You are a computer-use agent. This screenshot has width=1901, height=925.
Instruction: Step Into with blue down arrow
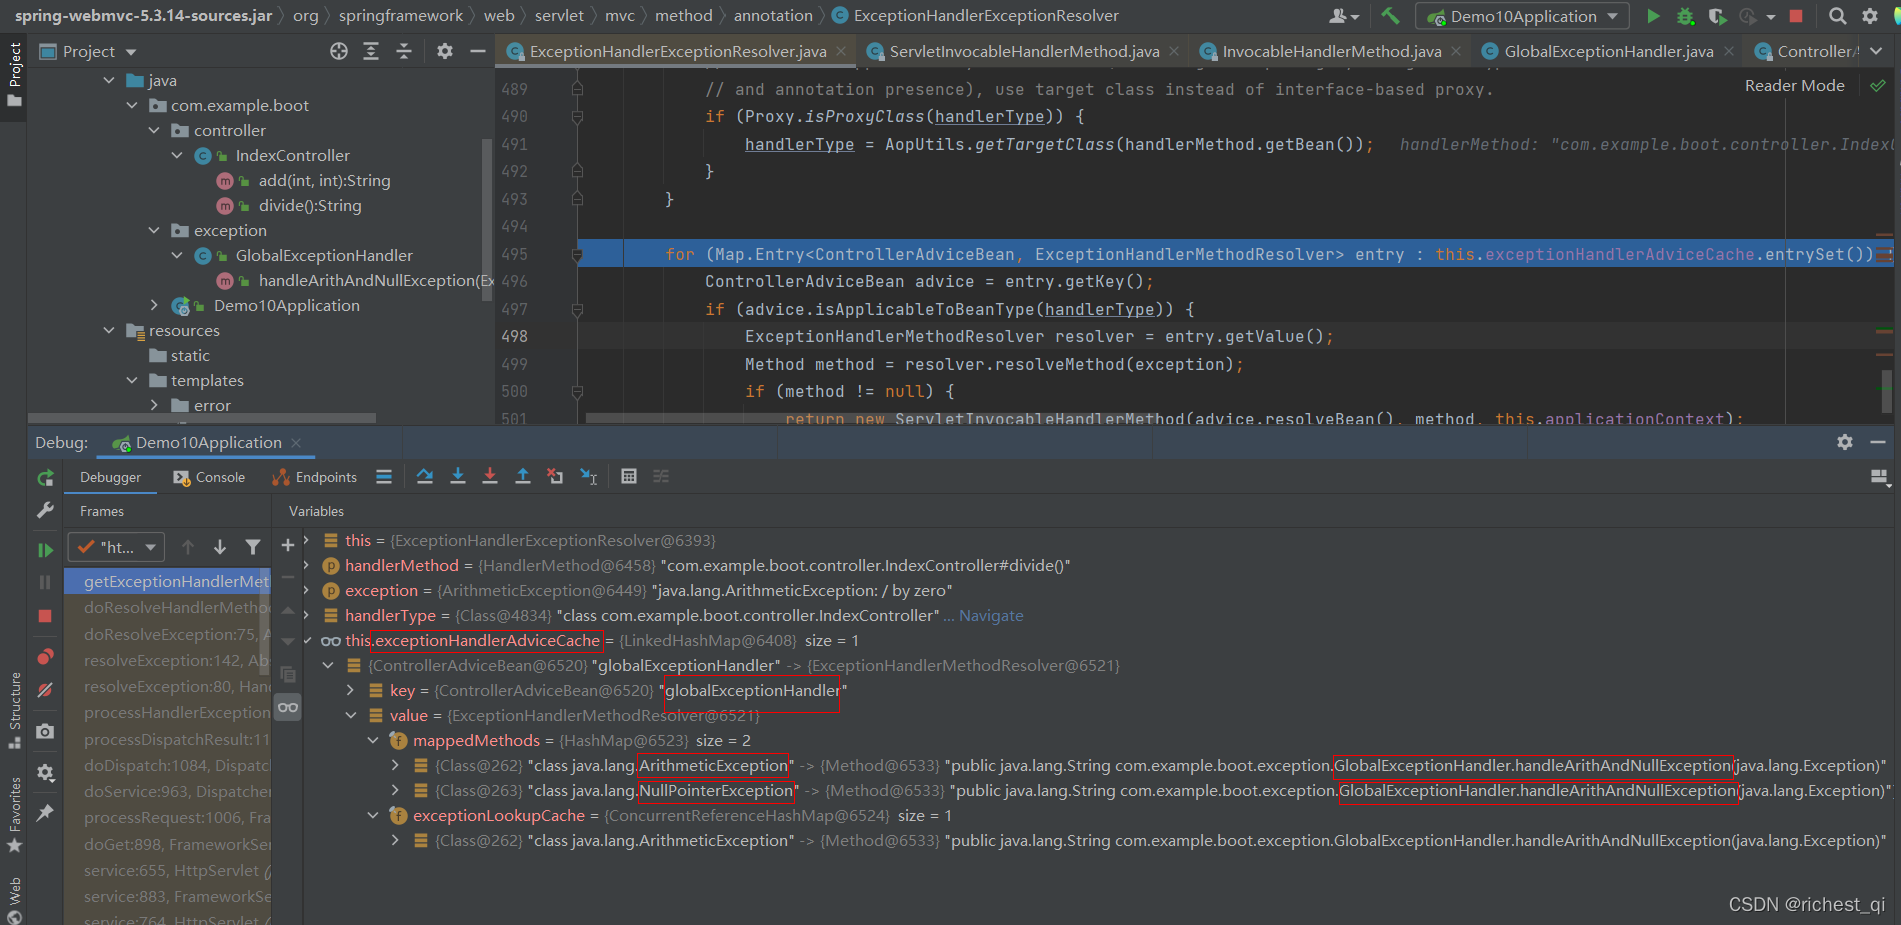click(458, 477)
